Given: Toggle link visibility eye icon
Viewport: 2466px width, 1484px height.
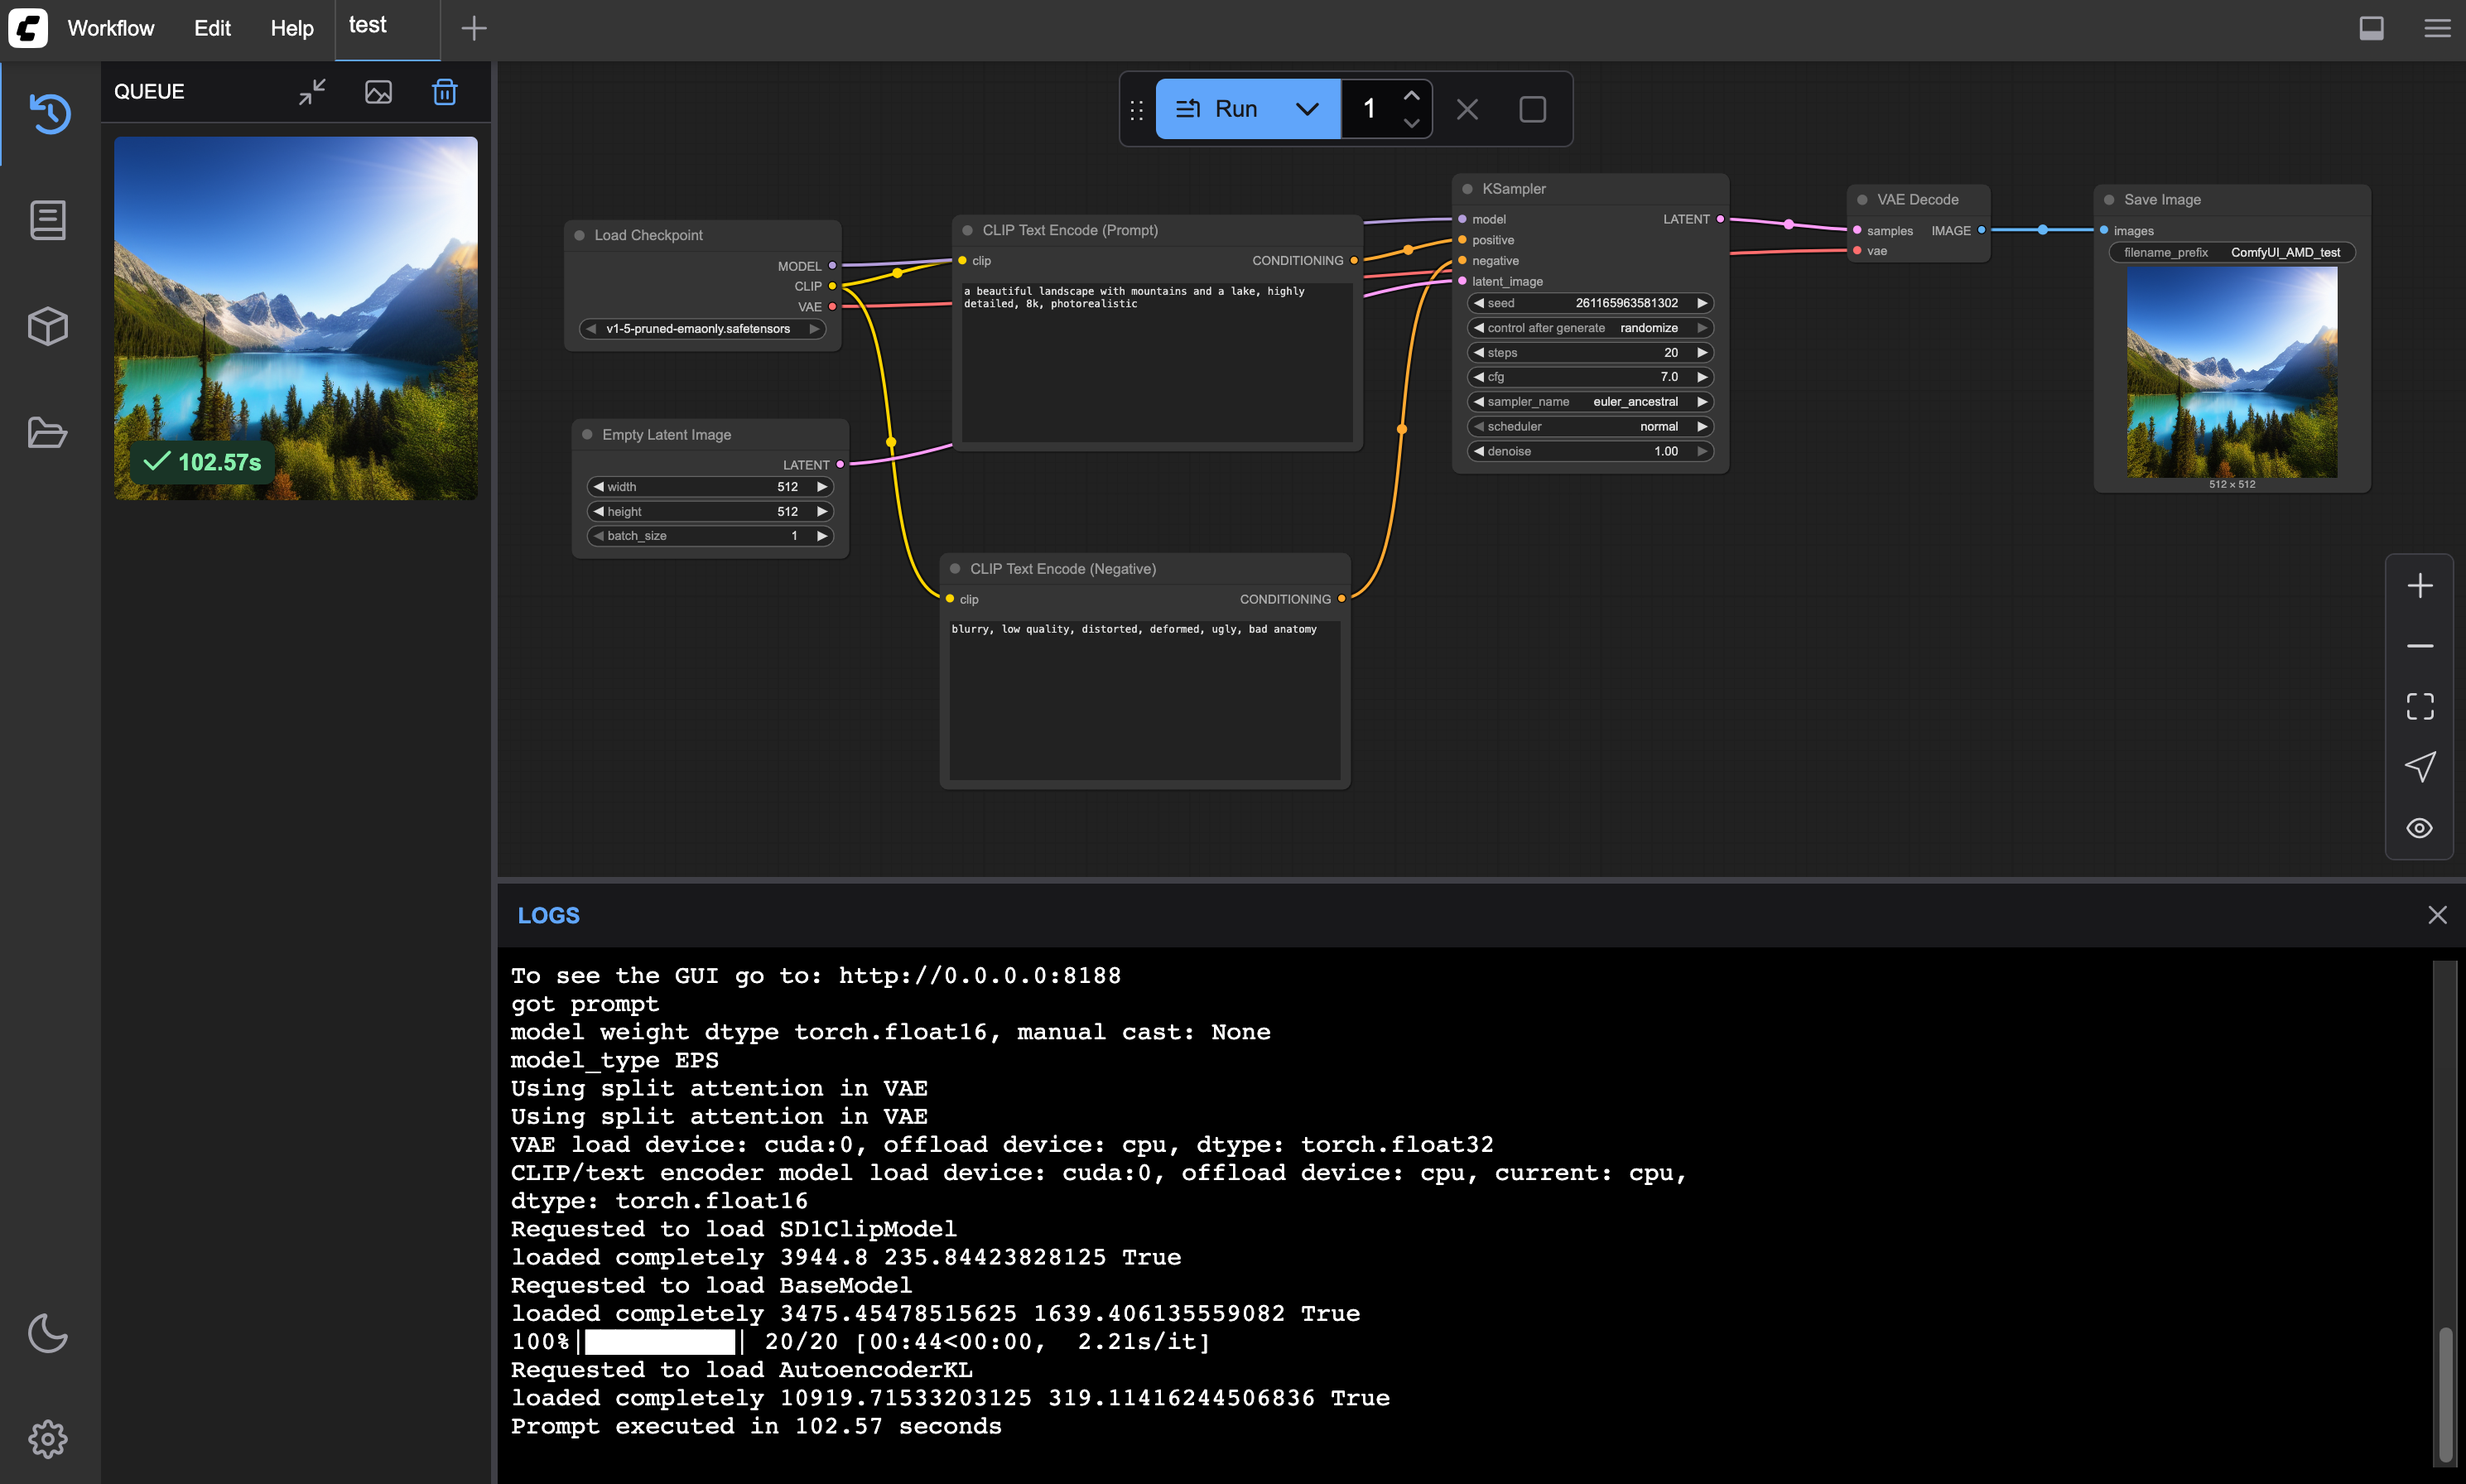Looking at the screenshot, I should [x=2419, y=828].
